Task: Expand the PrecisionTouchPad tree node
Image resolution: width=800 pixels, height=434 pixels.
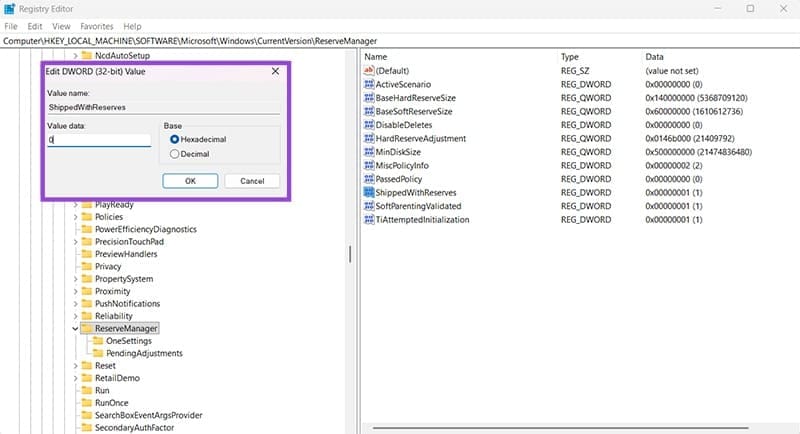Action: coord(76,242)
